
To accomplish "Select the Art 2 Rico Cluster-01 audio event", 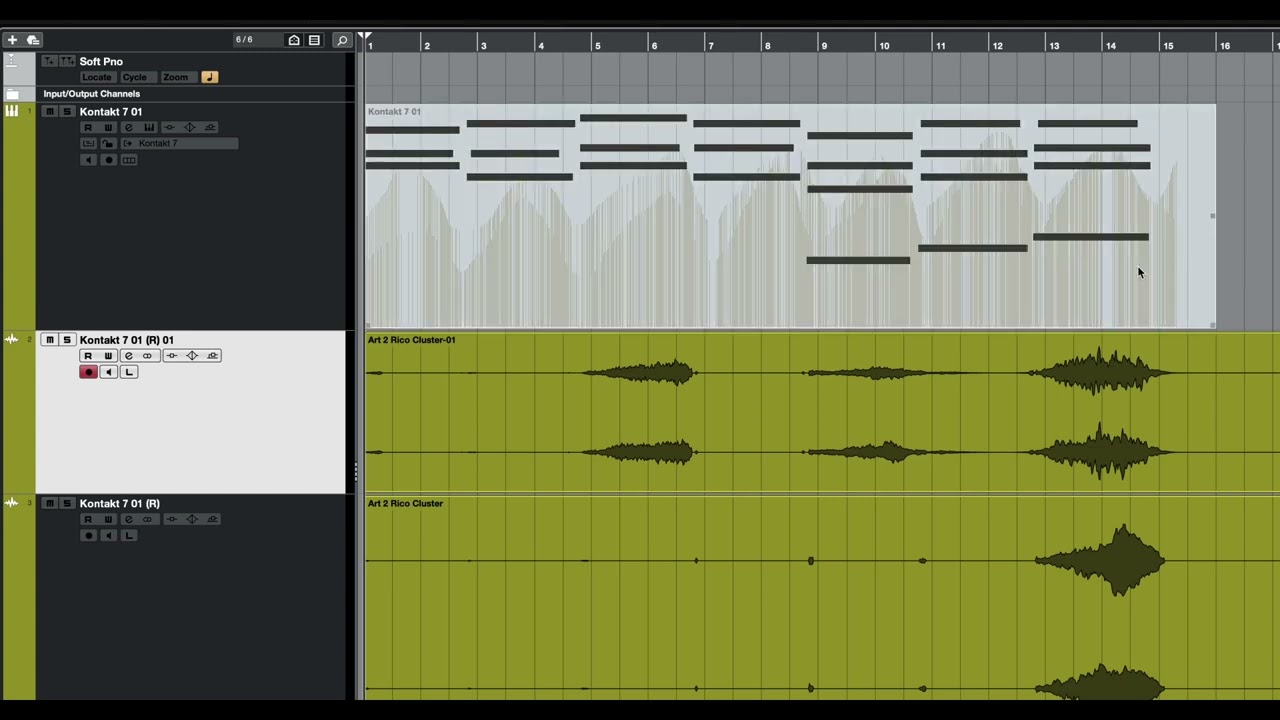I will pos(822,413).
